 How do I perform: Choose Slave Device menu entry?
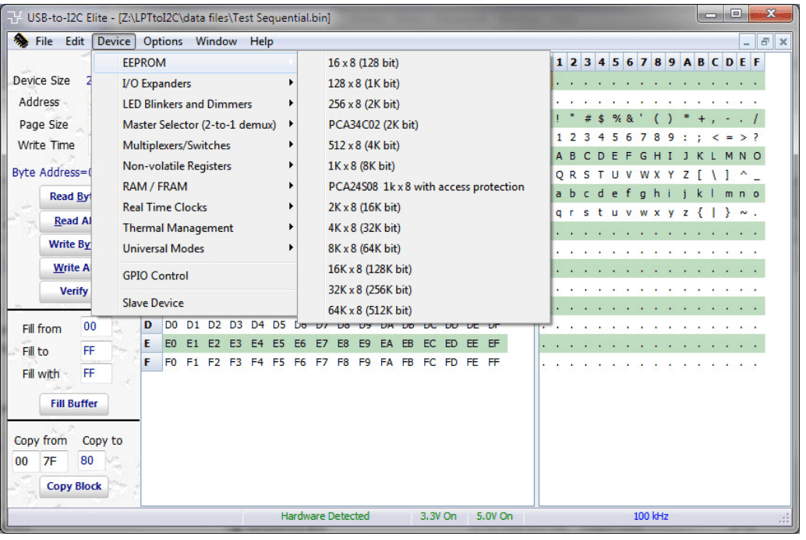click(x=153, y=303)
